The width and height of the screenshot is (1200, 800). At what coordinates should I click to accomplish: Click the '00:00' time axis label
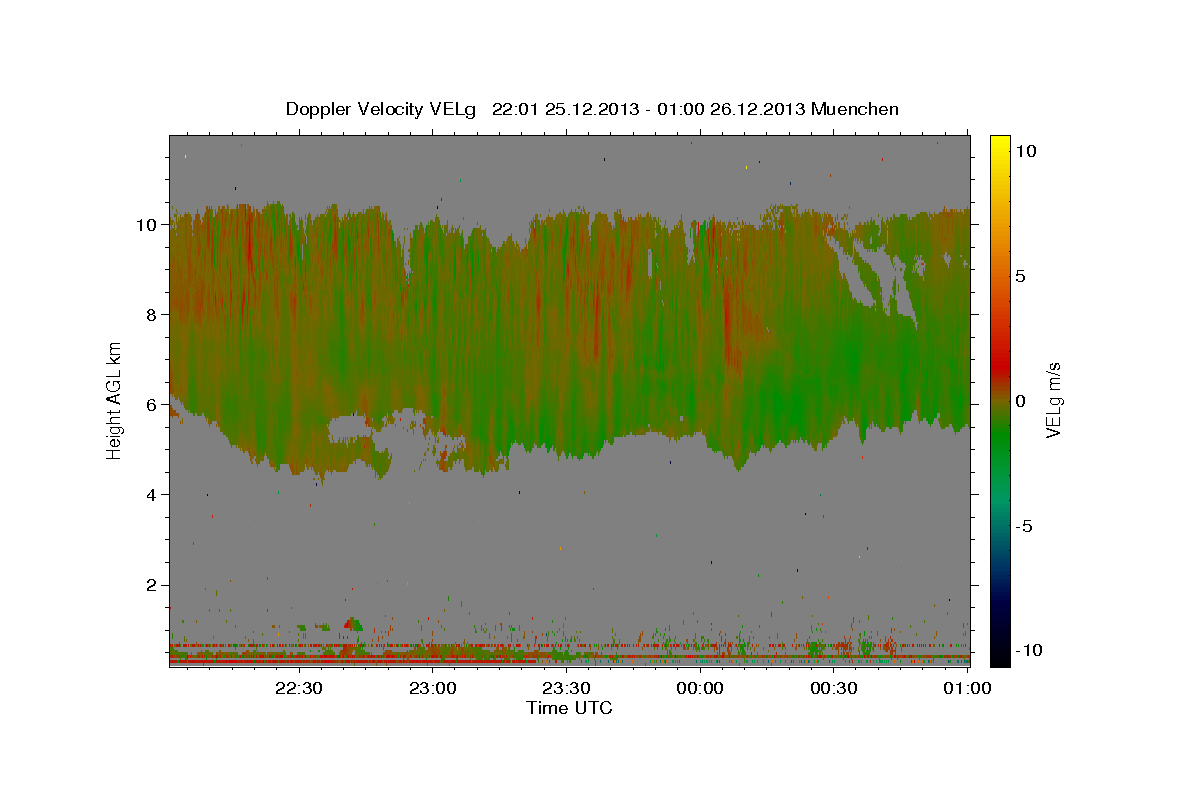(700, 688)
